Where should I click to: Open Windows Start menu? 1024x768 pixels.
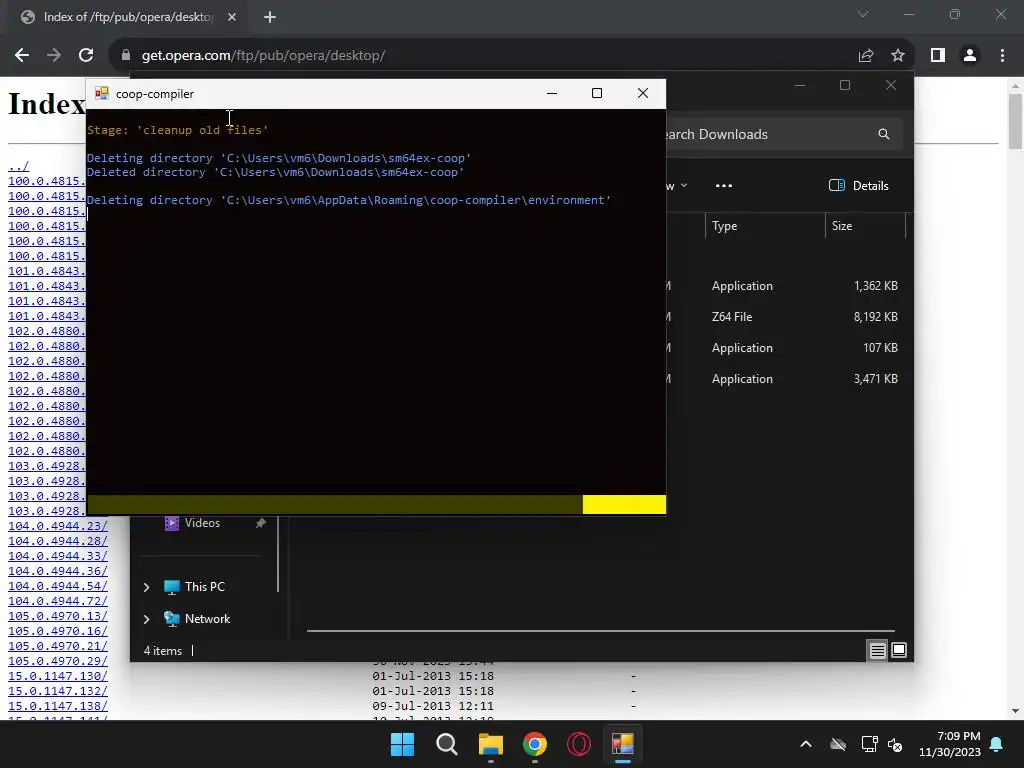(402, 744)
